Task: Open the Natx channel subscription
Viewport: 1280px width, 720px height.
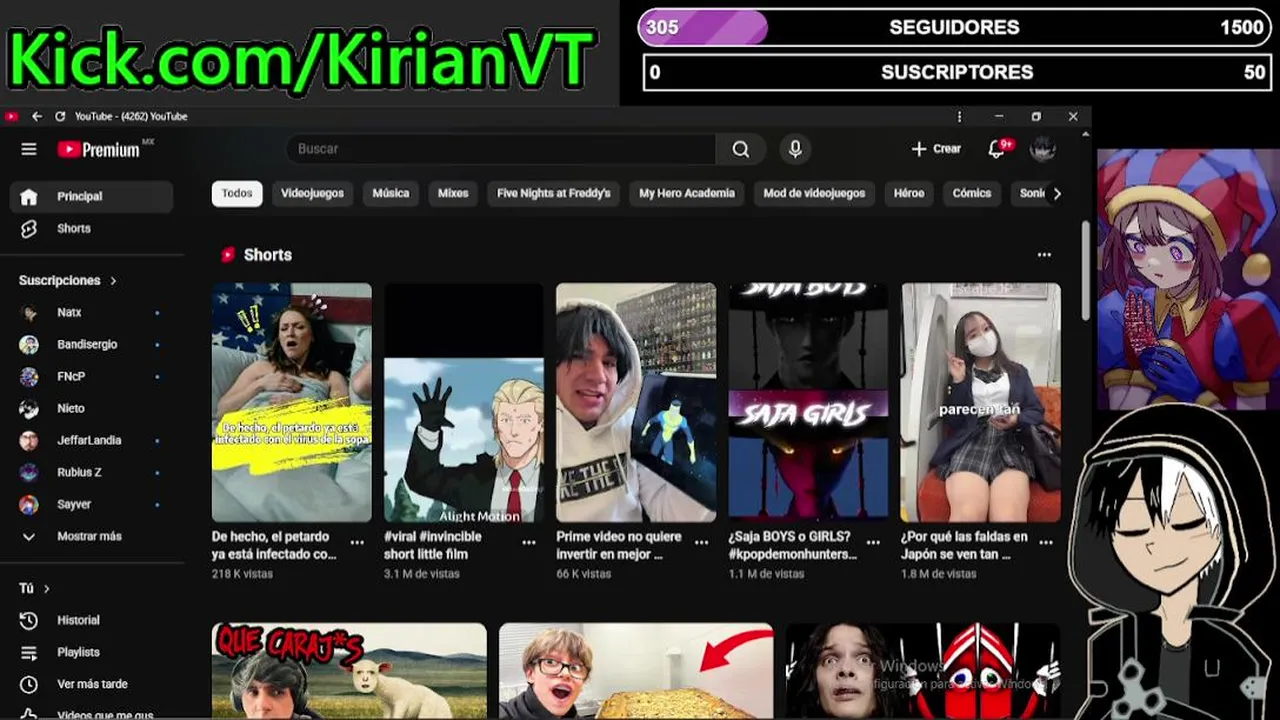Action: pos(91,312)
